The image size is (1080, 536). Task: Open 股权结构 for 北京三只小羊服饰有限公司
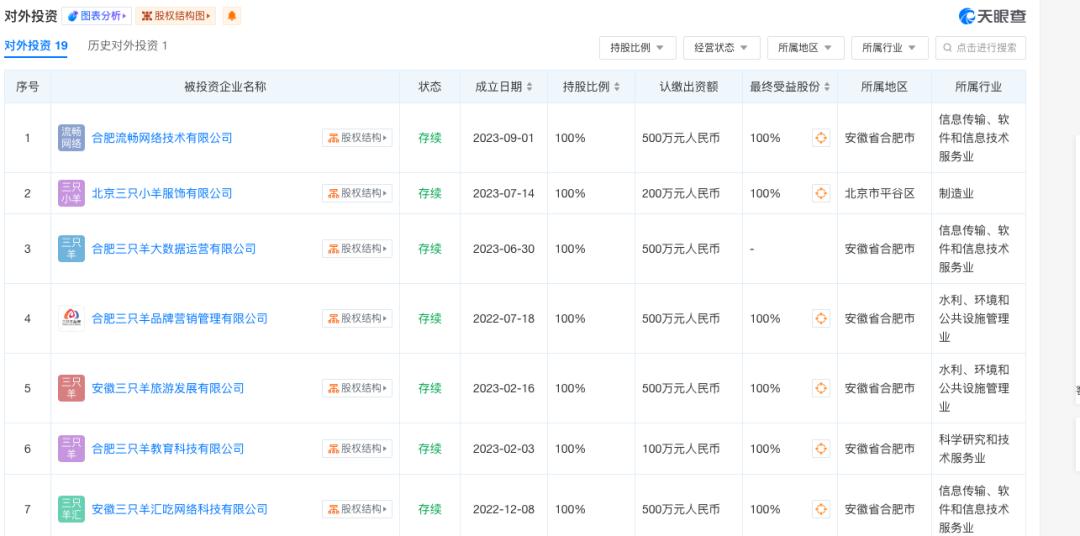tap(357, 194)
